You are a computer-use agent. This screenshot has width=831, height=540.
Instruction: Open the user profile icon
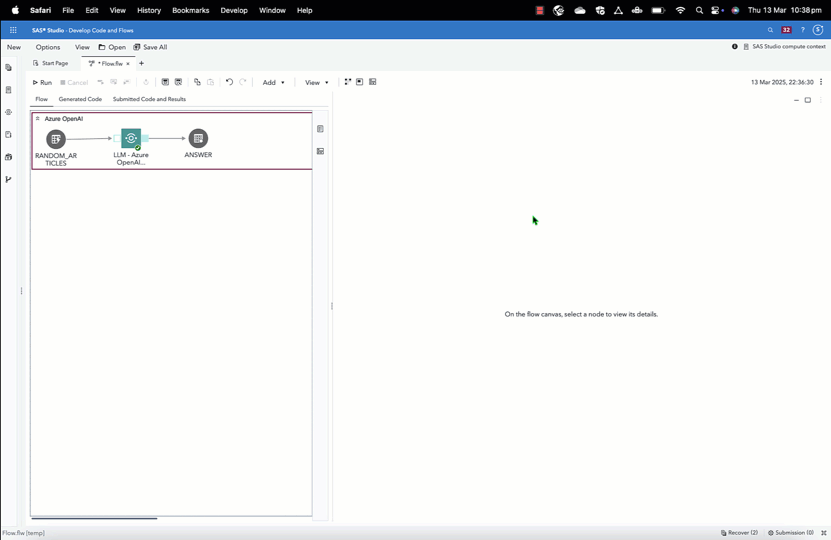818,30
